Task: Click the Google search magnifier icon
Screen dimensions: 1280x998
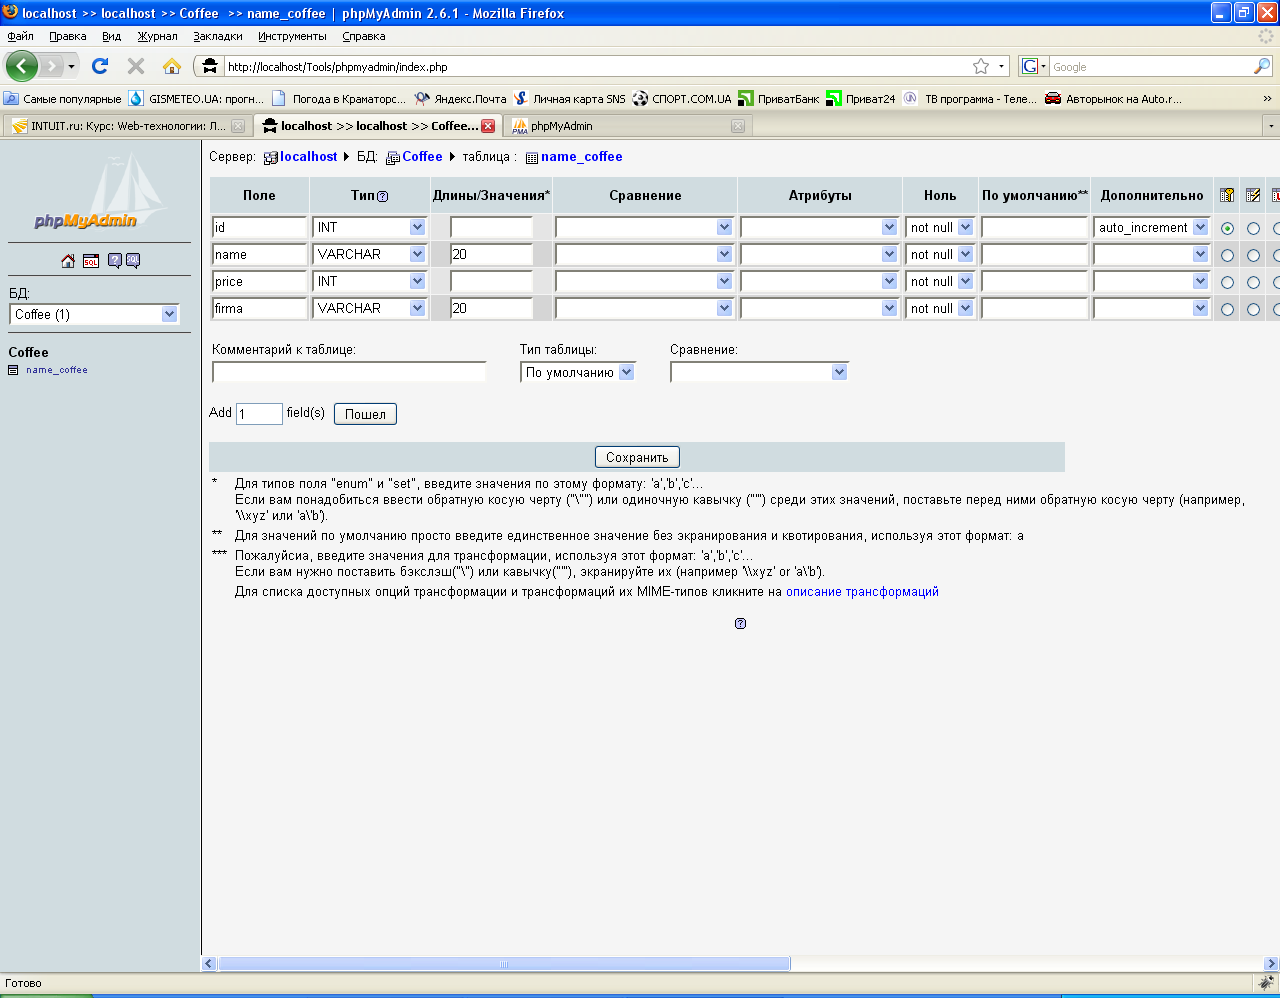Action: 1262,66
